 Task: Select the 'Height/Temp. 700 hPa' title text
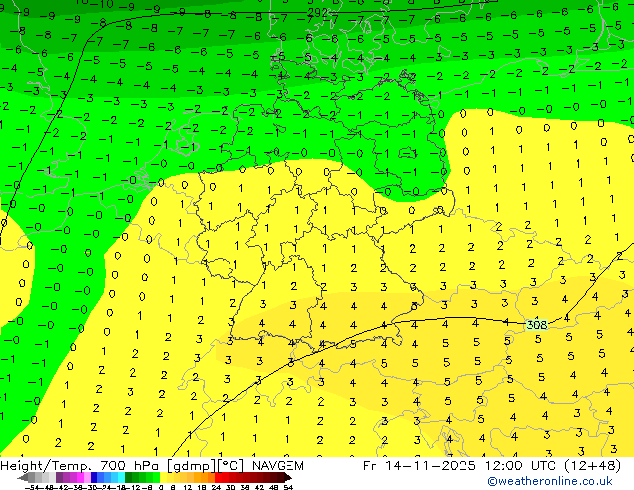pos(80,466)
